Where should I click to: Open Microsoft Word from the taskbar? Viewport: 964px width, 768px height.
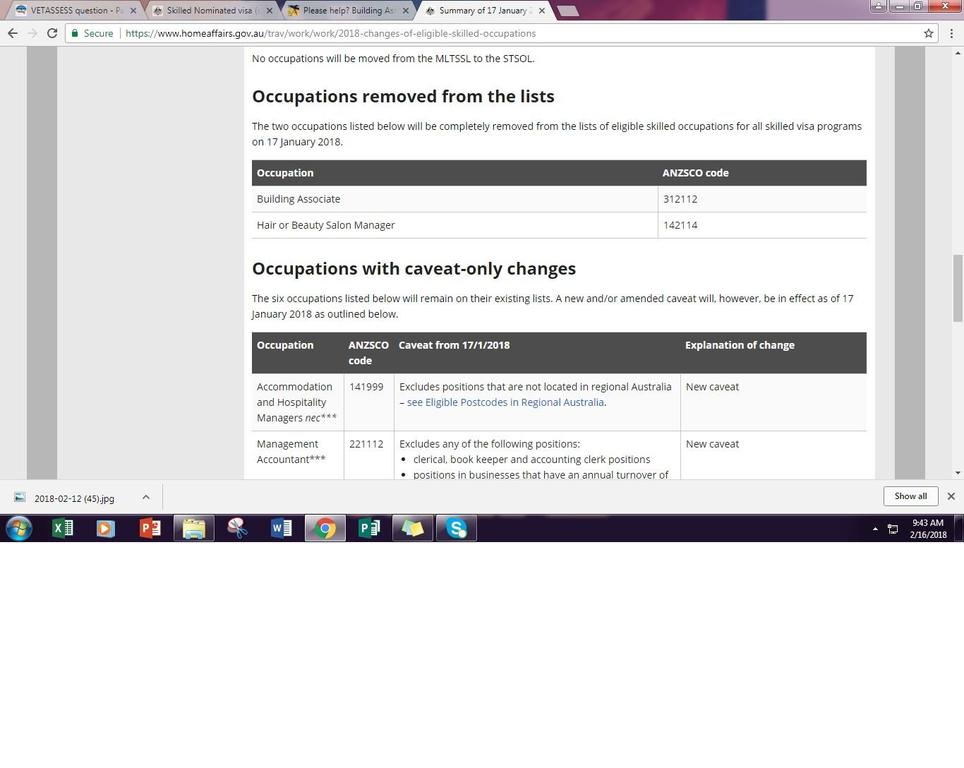pos(281,528)
